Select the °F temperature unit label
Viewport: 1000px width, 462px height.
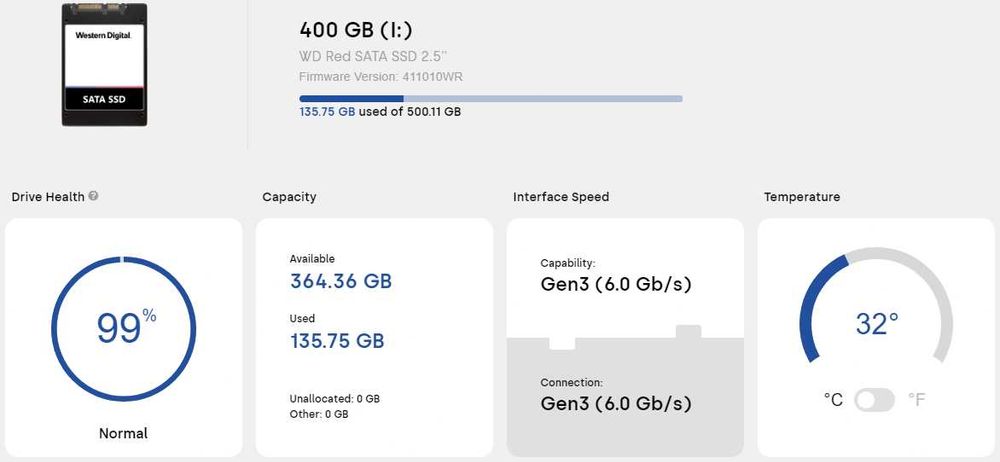(x=916, y=400)
